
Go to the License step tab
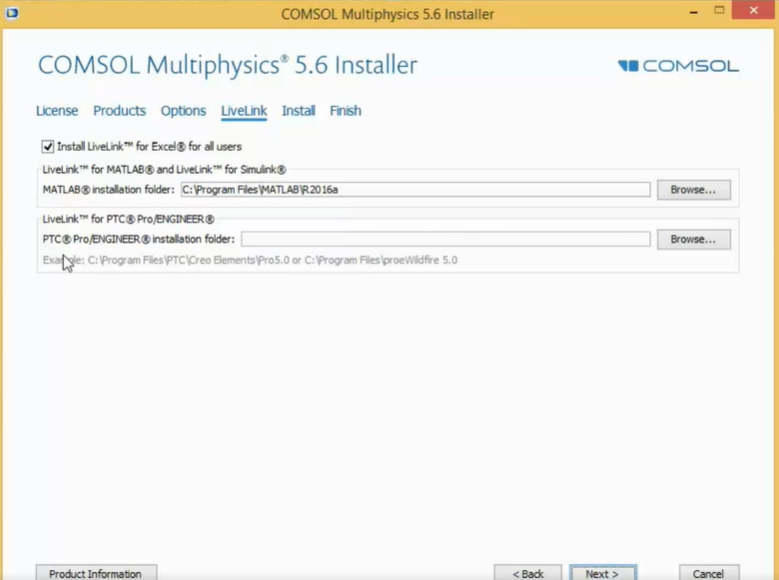pyautogui.click(x=57, y=111)
